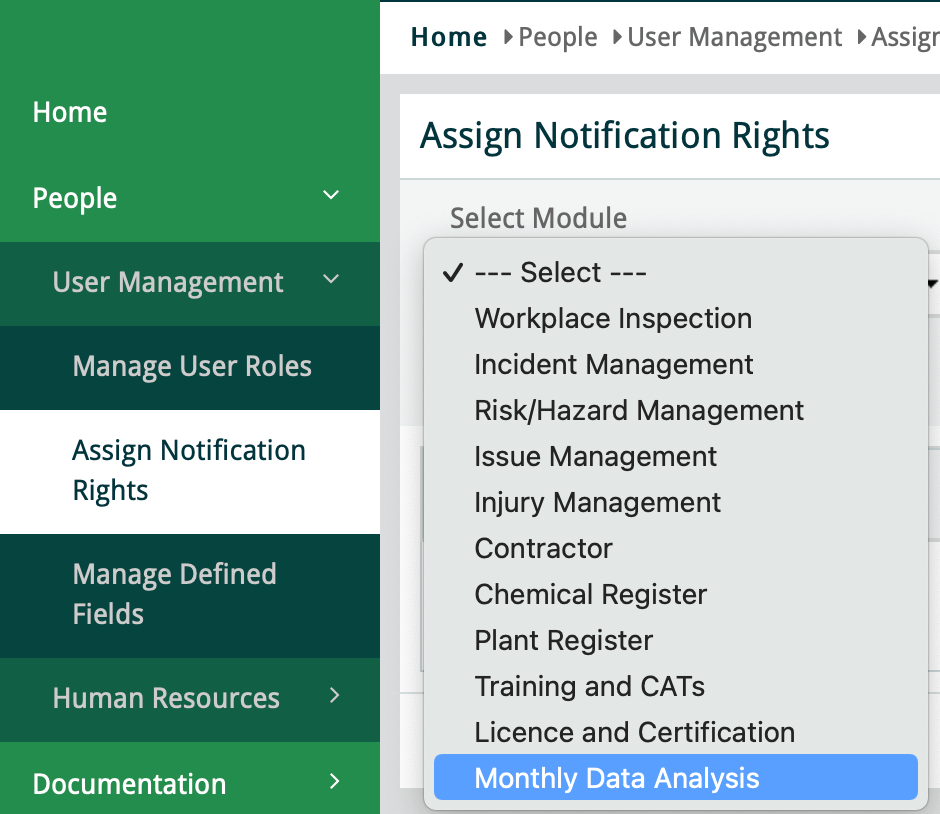Select Incident Management option

pyautogui.click(x=614, y=365)
